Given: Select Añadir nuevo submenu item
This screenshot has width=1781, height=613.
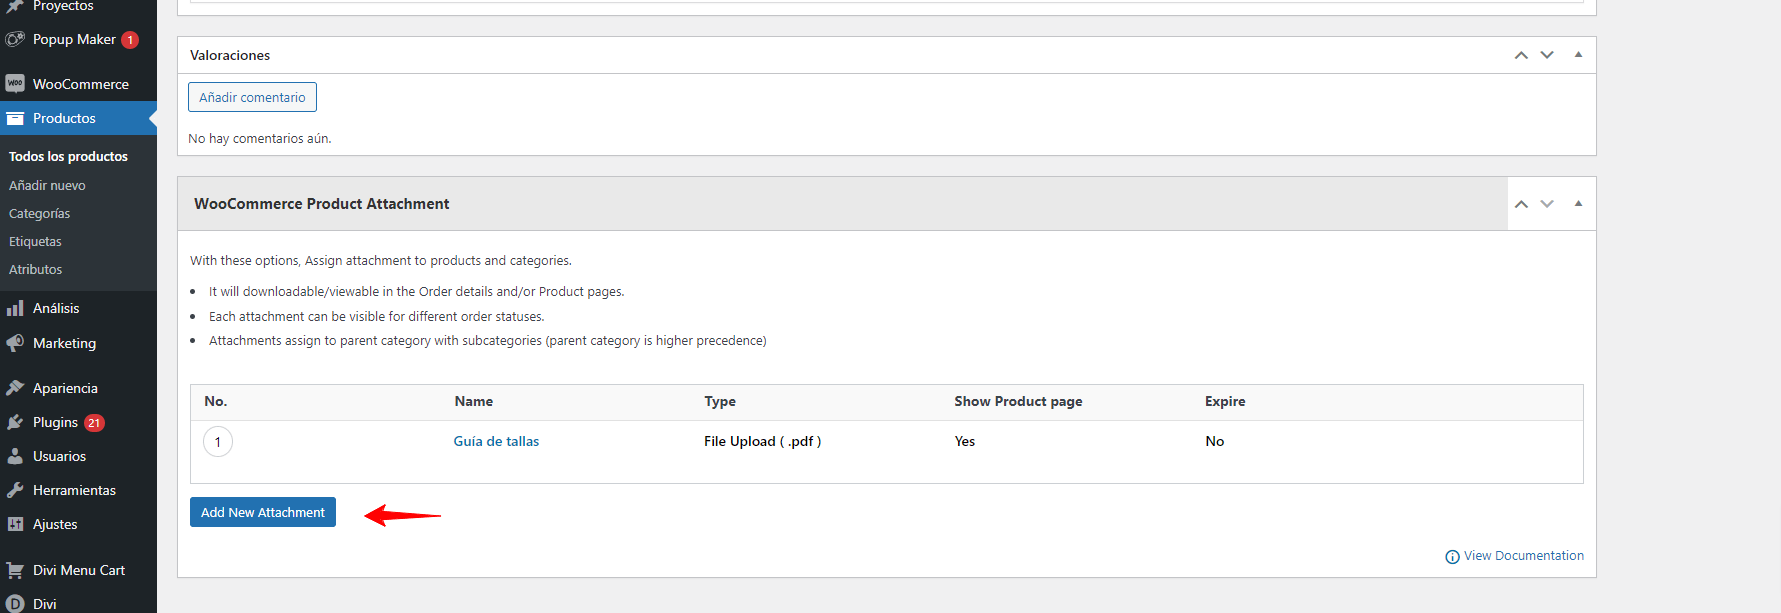Looking at the screenshot, I should (47, 185).
